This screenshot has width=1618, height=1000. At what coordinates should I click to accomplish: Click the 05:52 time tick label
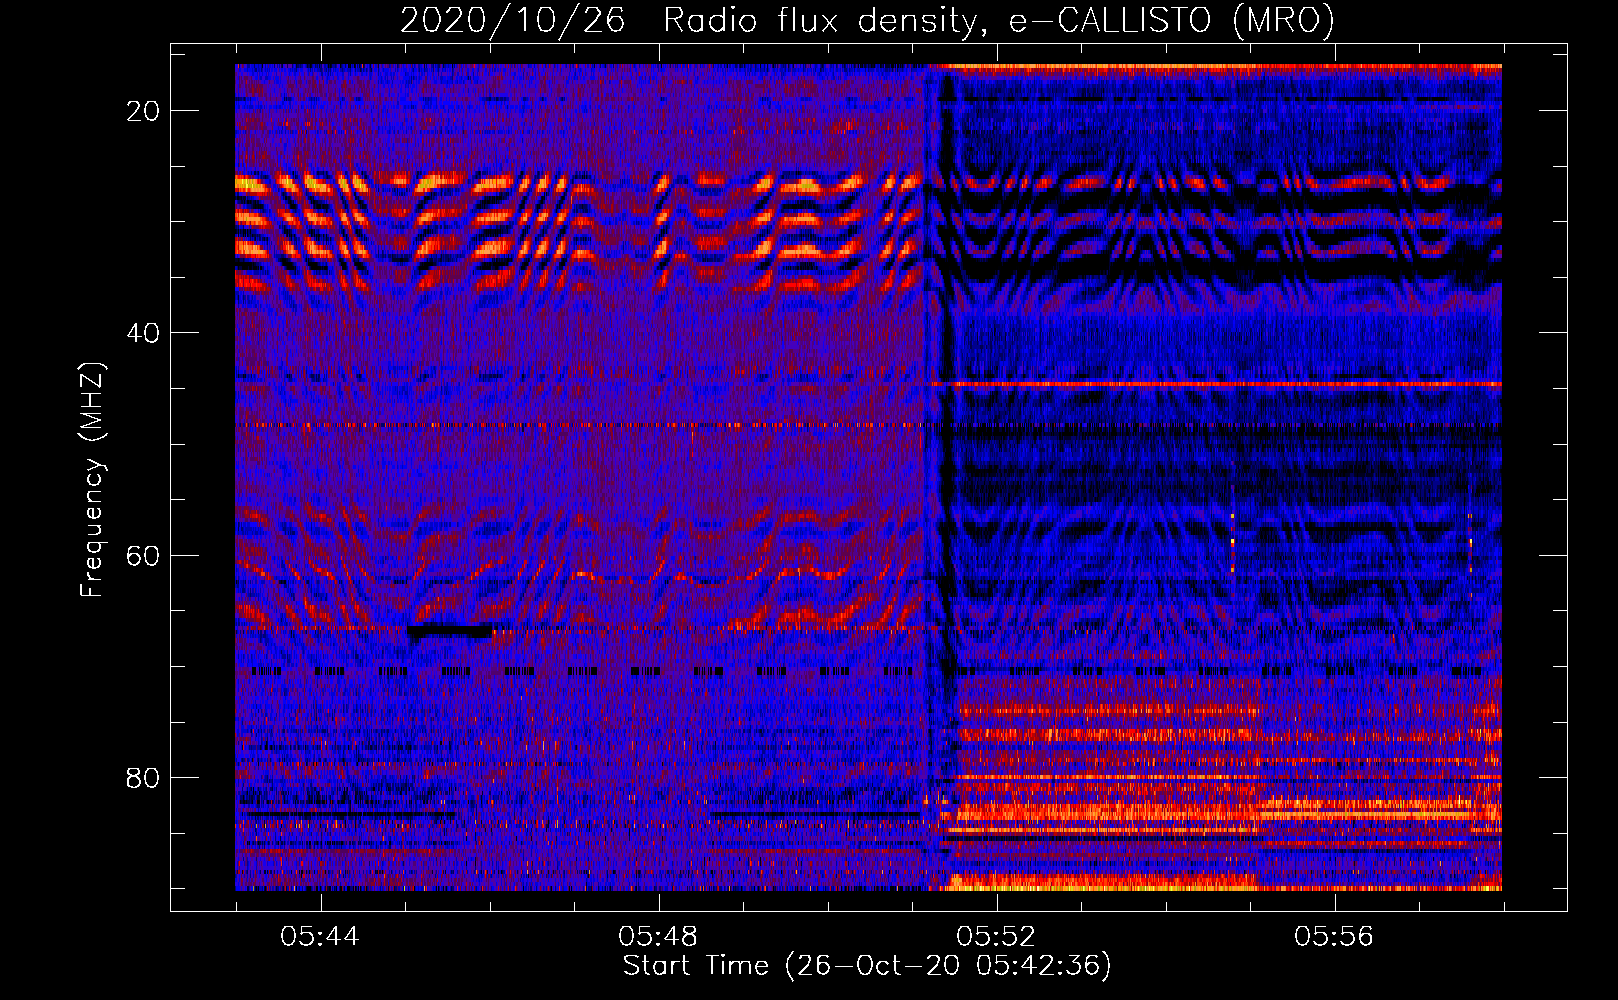coord(996,937)
